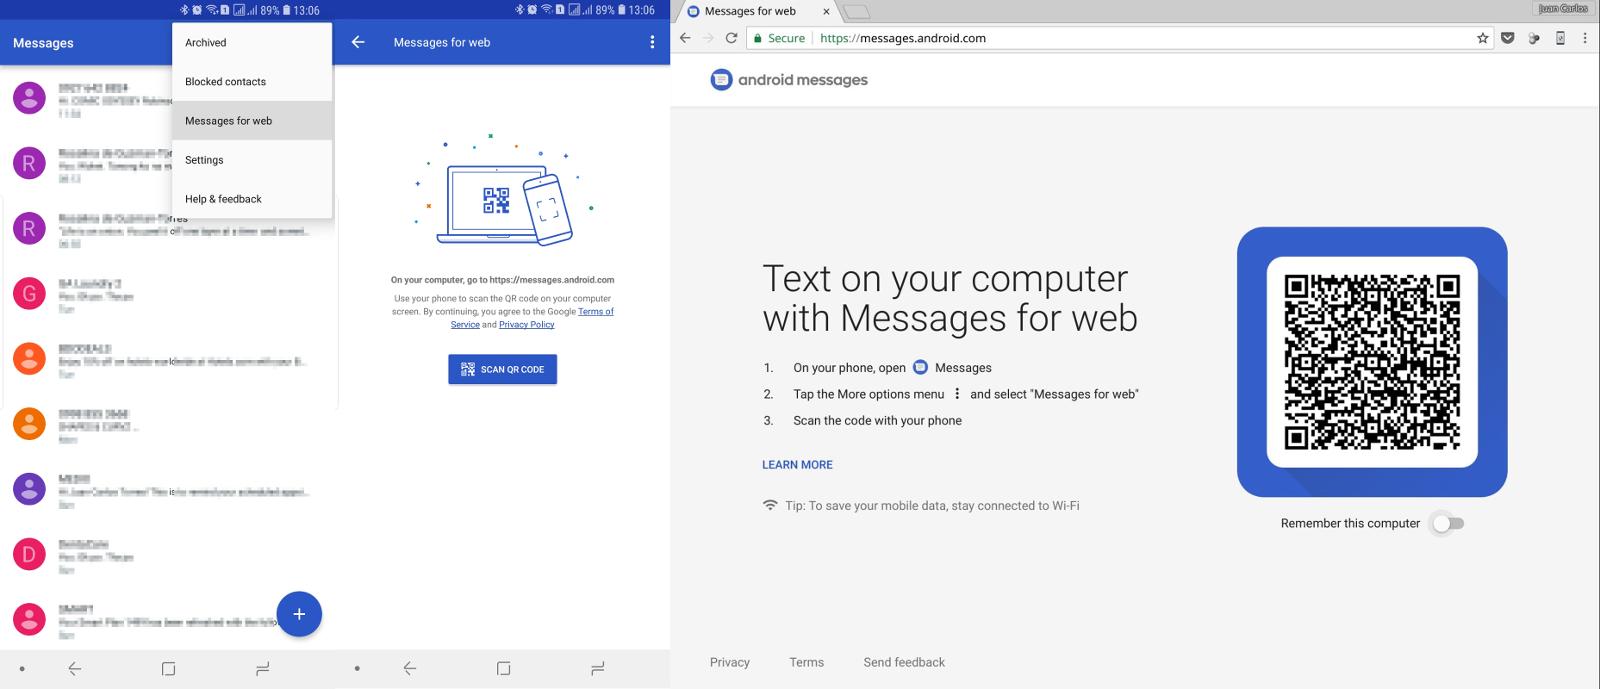The height and width of the screenshot is (689, 1600).
Task: Switch to the Messages for web Chrome tab
Action: tap(758, 12)
